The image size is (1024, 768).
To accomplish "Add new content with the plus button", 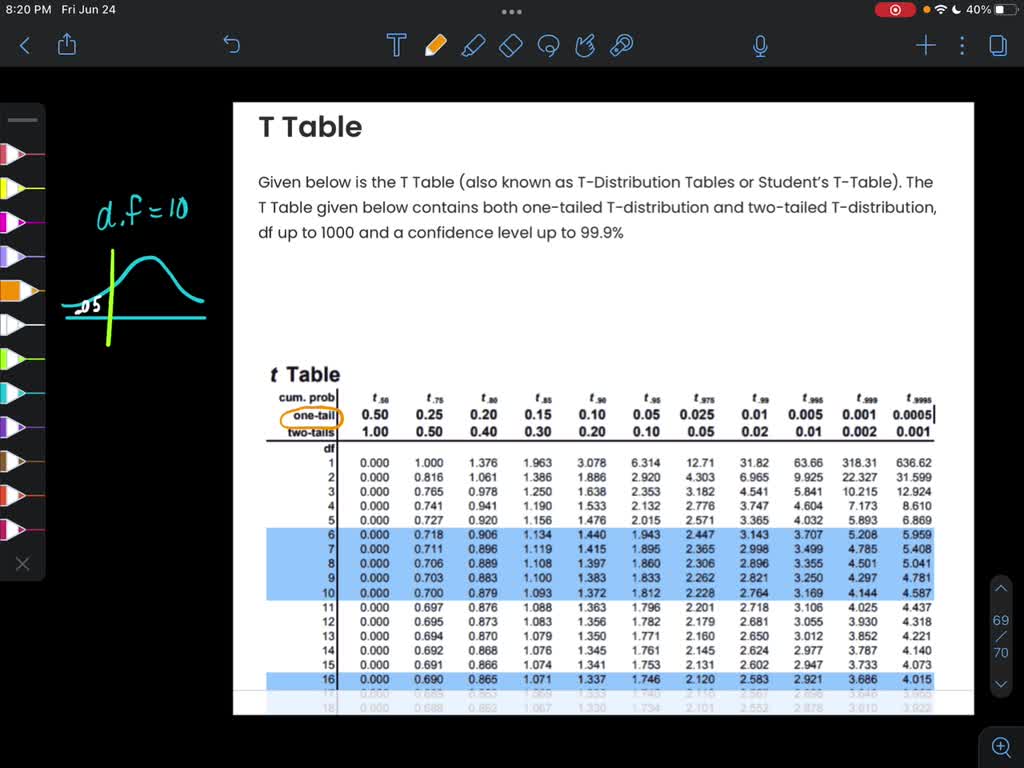I will (925, 45).
